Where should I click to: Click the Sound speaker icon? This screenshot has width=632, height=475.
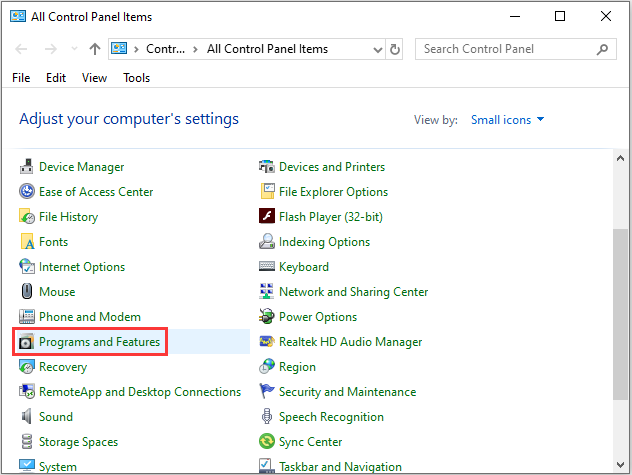[27, 416]
